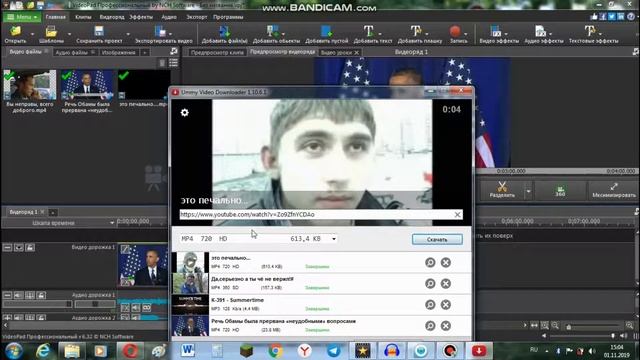Click the Добавить файл(ы) icon
The width and height of the screenshot is (640, 360).
point(224,31)
